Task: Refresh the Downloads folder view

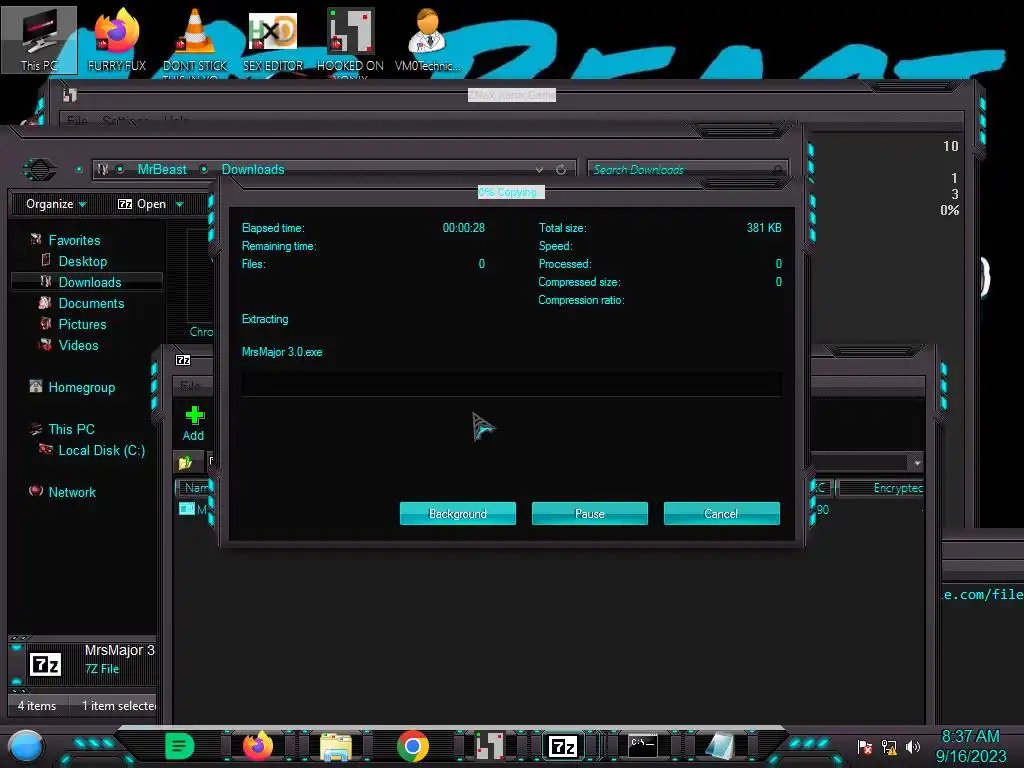Action: (561, 169)
